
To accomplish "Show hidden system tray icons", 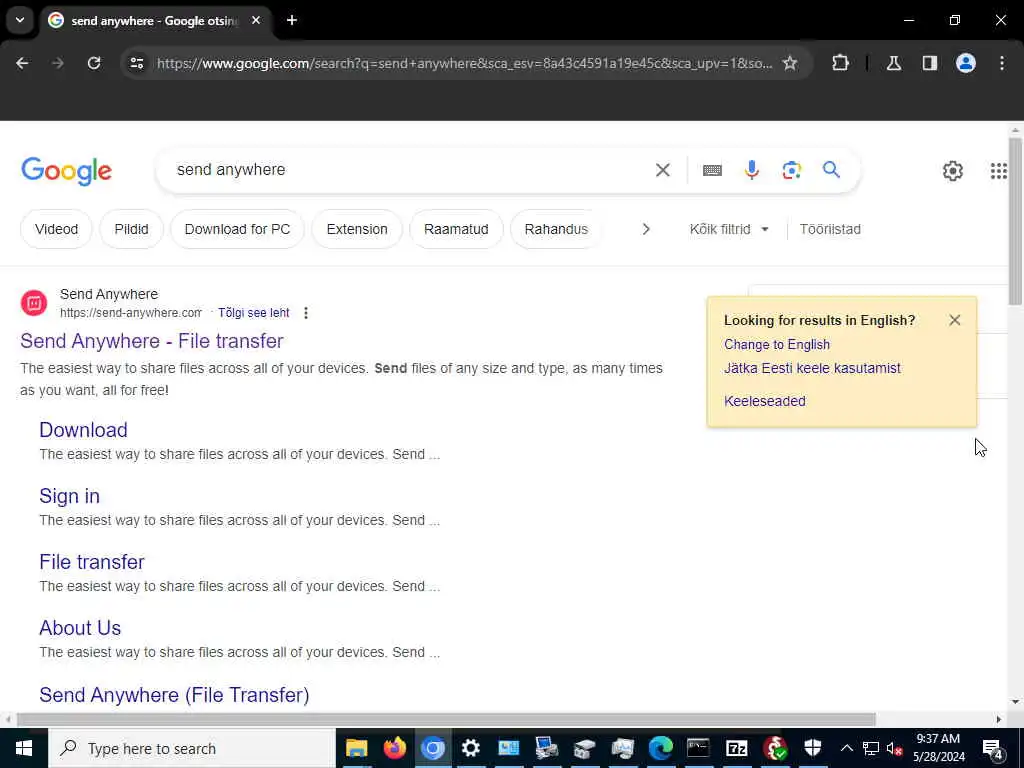I will 846,748.
